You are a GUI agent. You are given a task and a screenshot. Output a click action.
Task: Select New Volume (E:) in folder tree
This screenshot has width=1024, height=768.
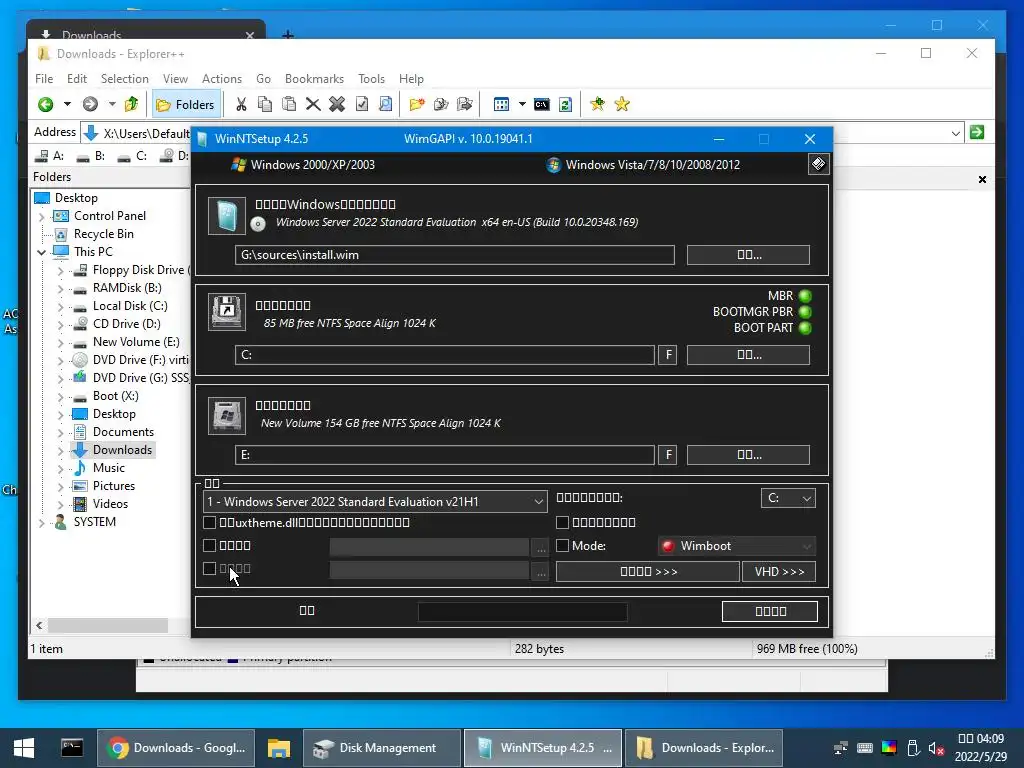click(x=136, y=342)
